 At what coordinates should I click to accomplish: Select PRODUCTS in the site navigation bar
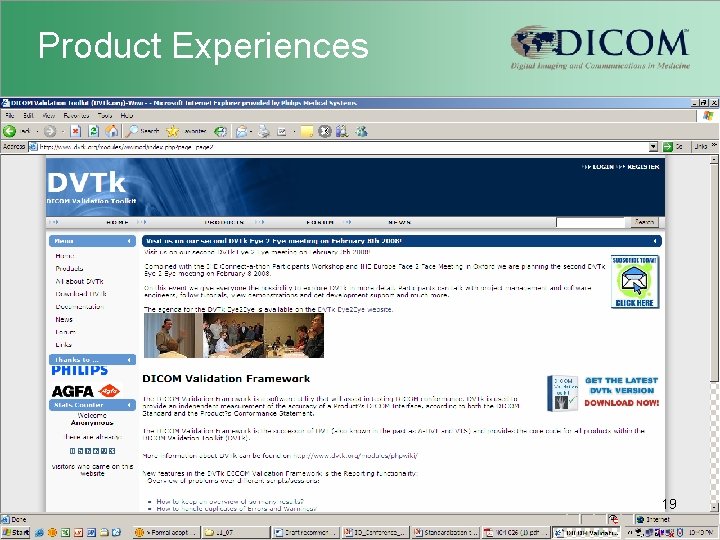[224, 222]
